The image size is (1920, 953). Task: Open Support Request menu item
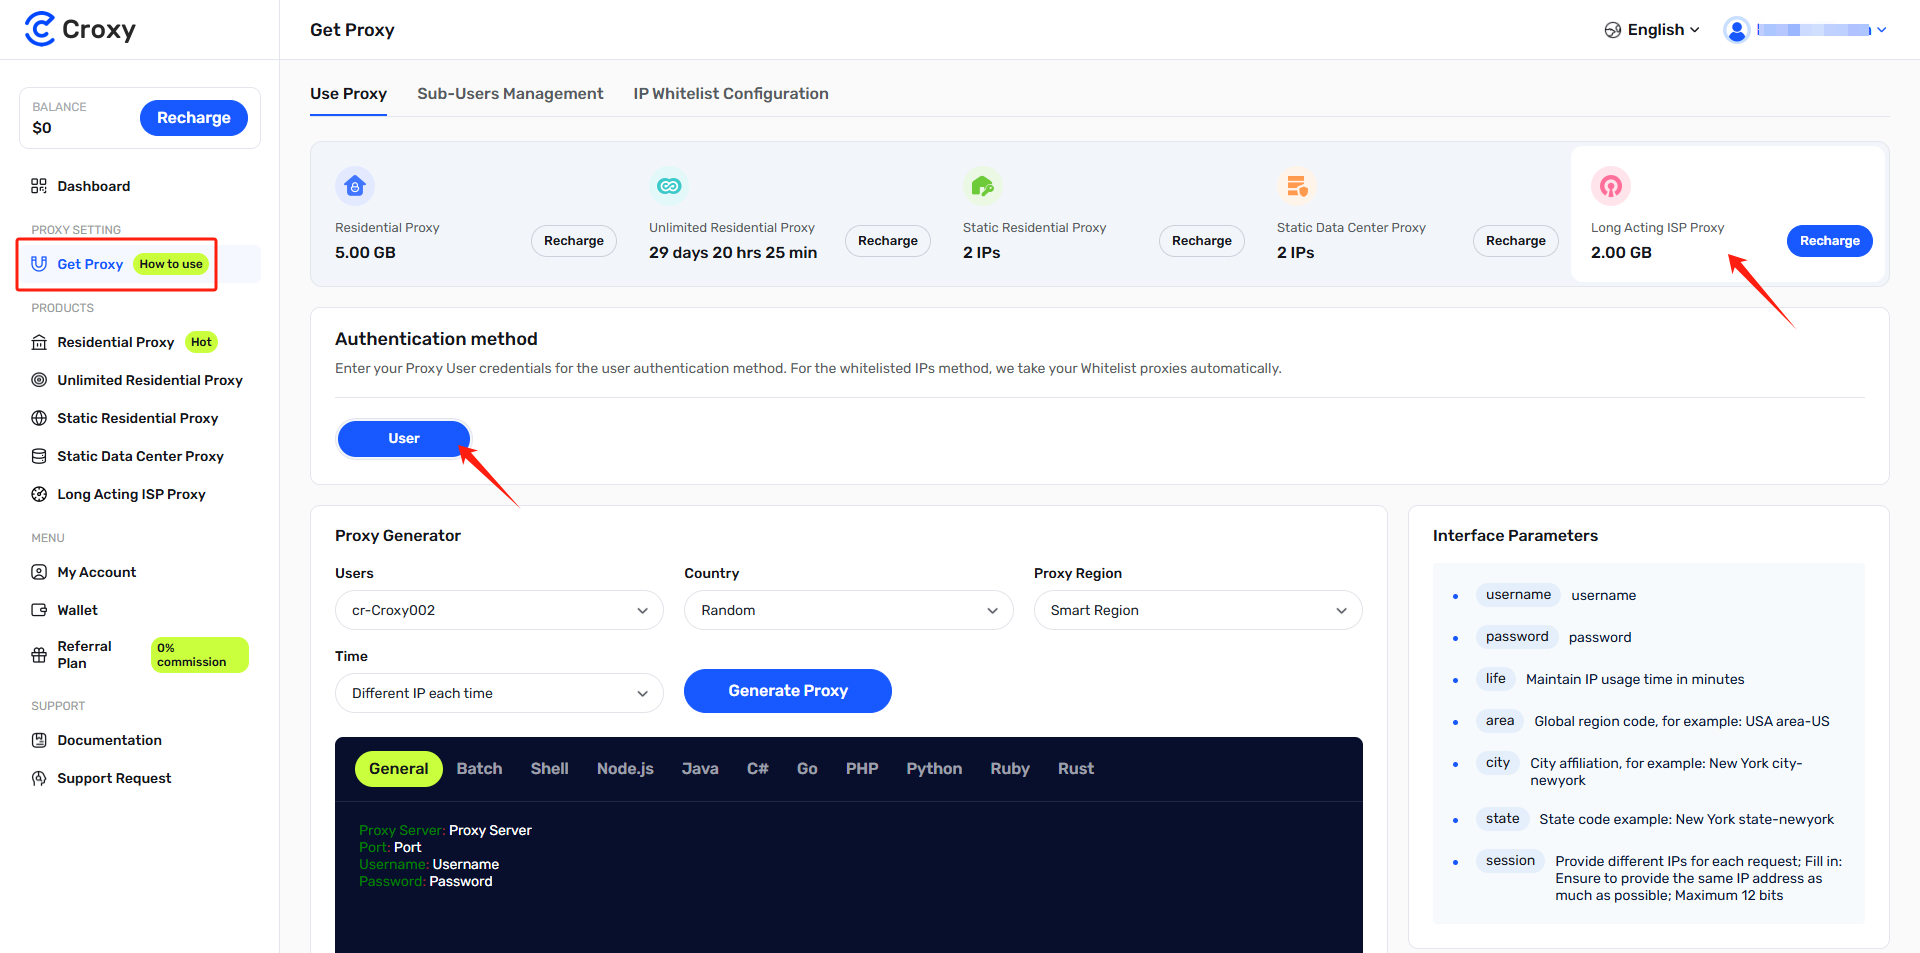[x=114, y=778]
